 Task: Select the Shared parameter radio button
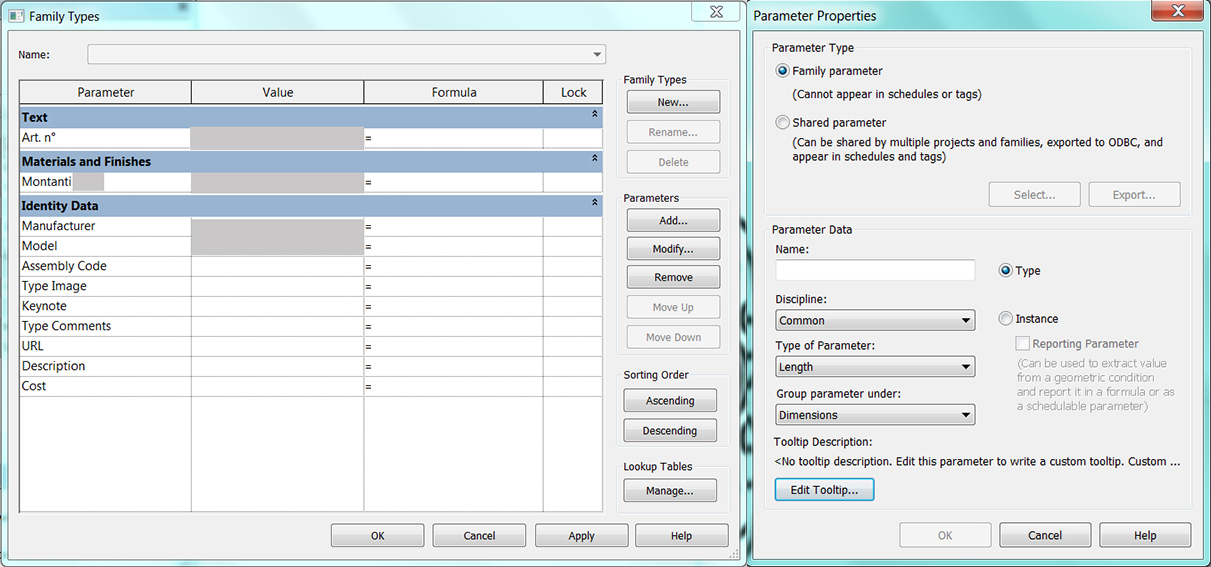(783, 122)
